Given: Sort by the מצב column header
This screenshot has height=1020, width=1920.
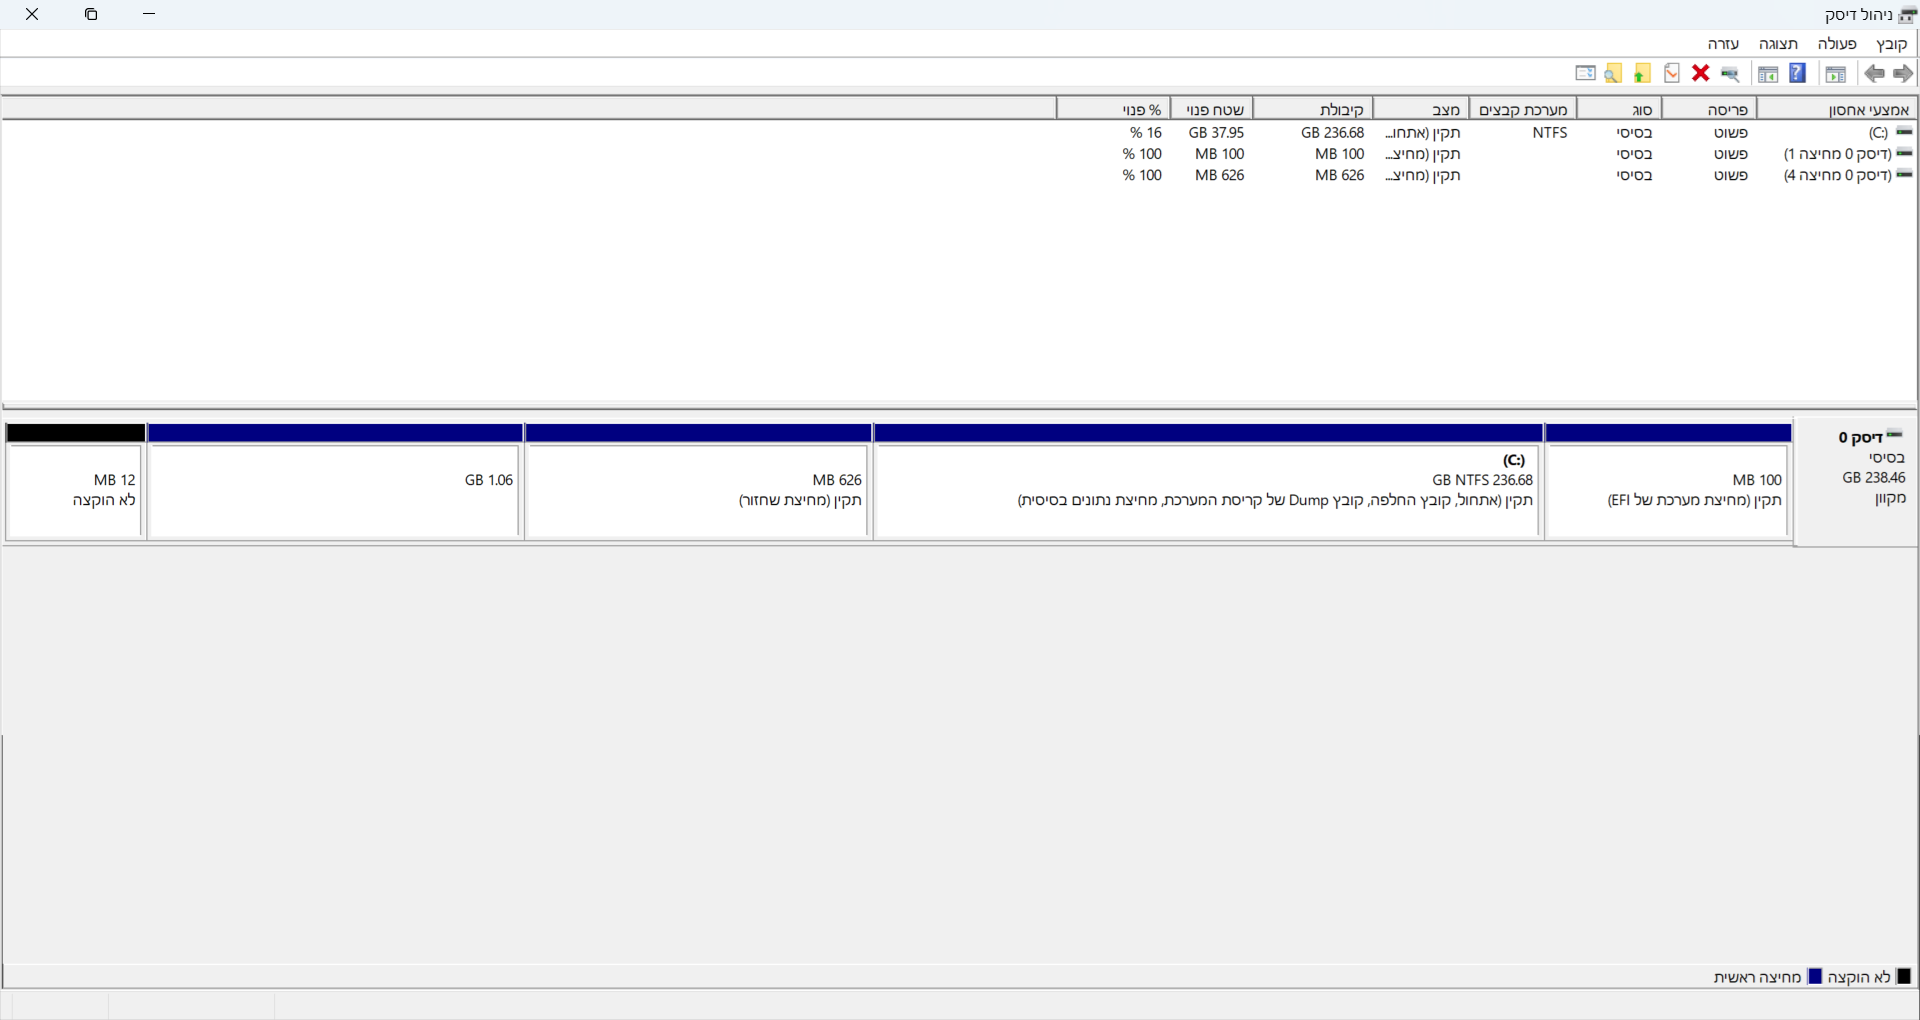Looking at the screenshot, I should click(x=1421, y=109).
